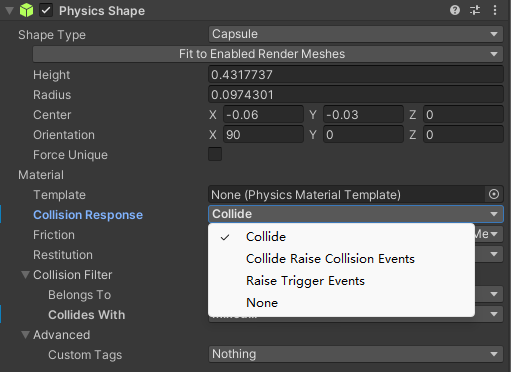
Task: Collapse the Physics Shape component foldout
Action: 9,11
